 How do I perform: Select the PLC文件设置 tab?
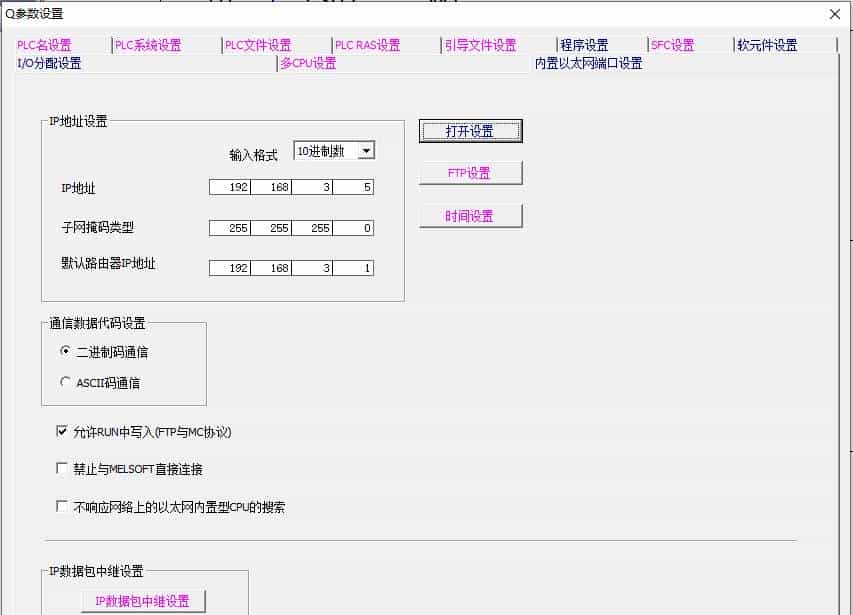click(259, 44)
